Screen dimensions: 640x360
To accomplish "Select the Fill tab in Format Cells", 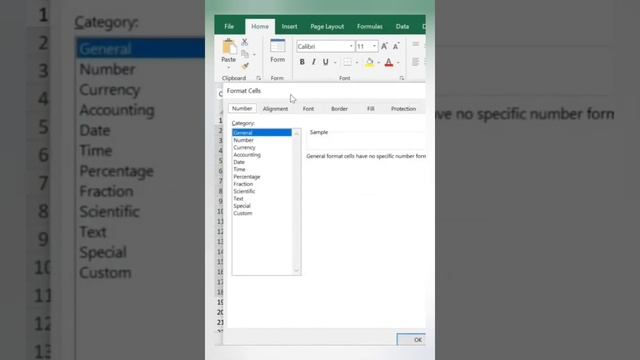I will pos(371,109).
